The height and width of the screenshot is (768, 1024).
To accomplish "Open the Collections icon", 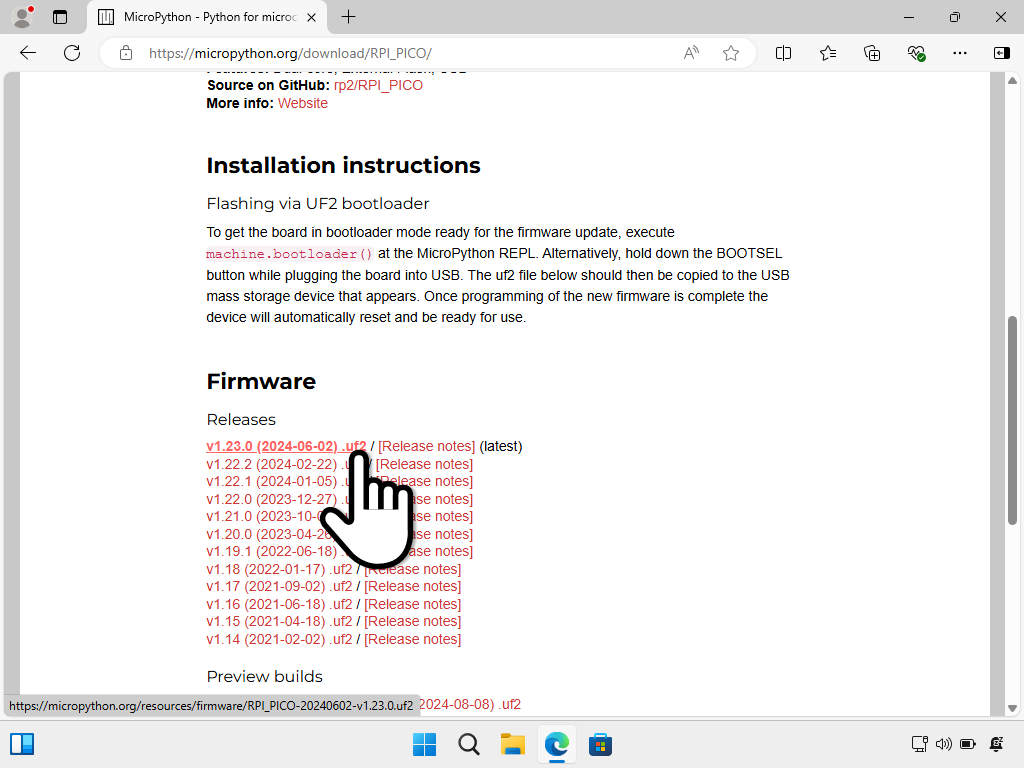I will (872, 53).
